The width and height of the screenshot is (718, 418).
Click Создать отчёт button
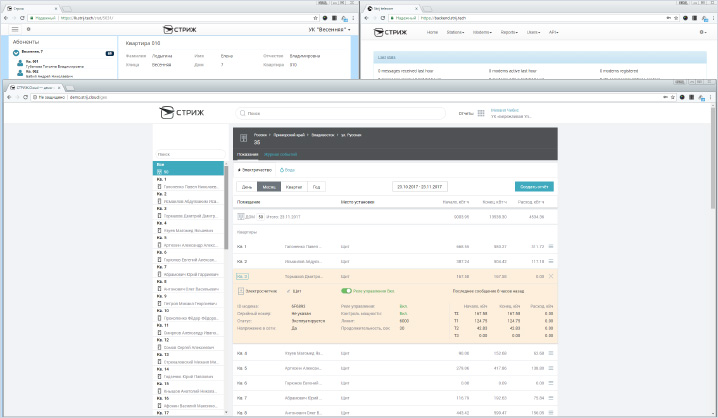click(x=534, y=187)
